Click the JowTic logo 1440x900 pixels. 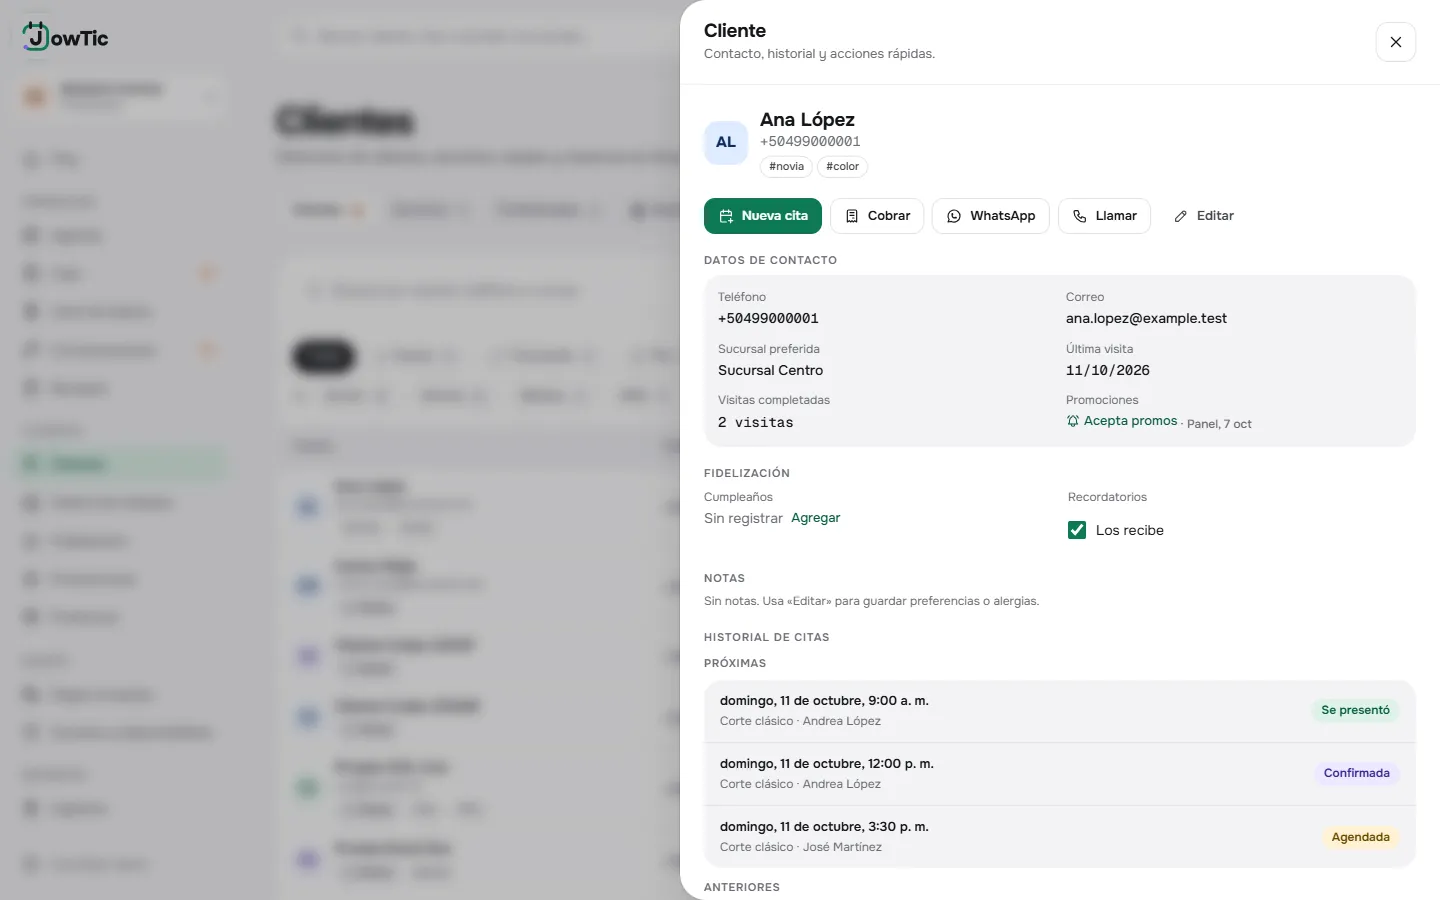coord(66,37)
